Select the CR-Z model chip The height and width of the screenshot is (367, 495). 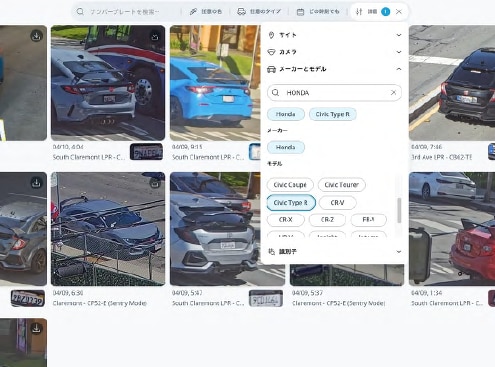click(x=327, y=220)
